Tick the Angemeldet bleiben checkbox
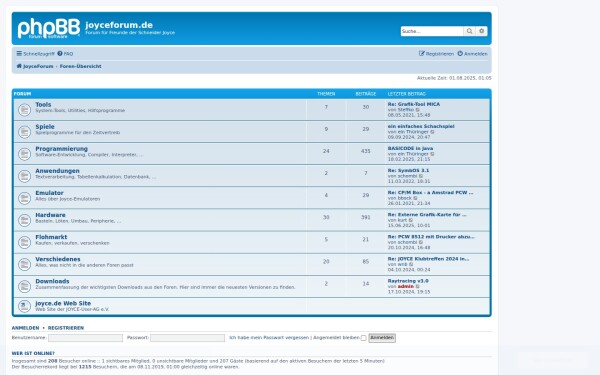 point(364,338)
